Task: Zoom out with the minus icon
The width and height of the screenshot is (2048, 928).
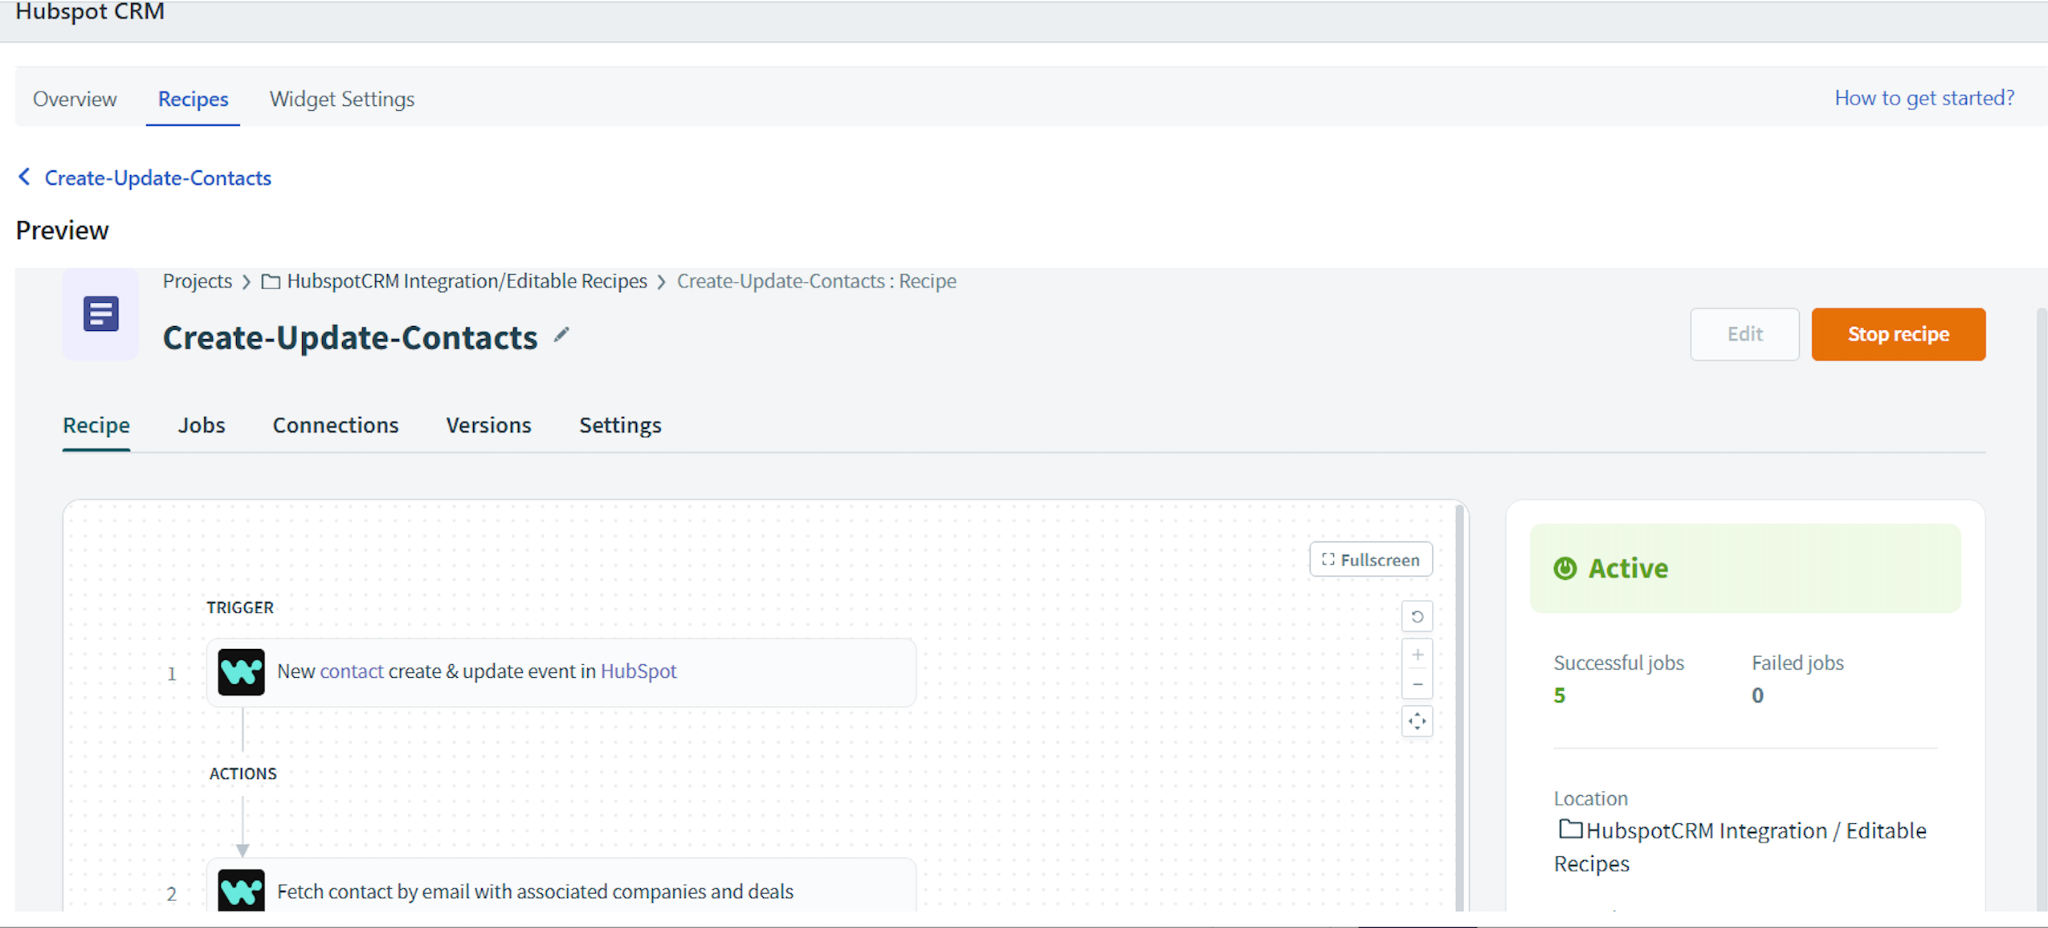Action: (x=1417, y=685)
